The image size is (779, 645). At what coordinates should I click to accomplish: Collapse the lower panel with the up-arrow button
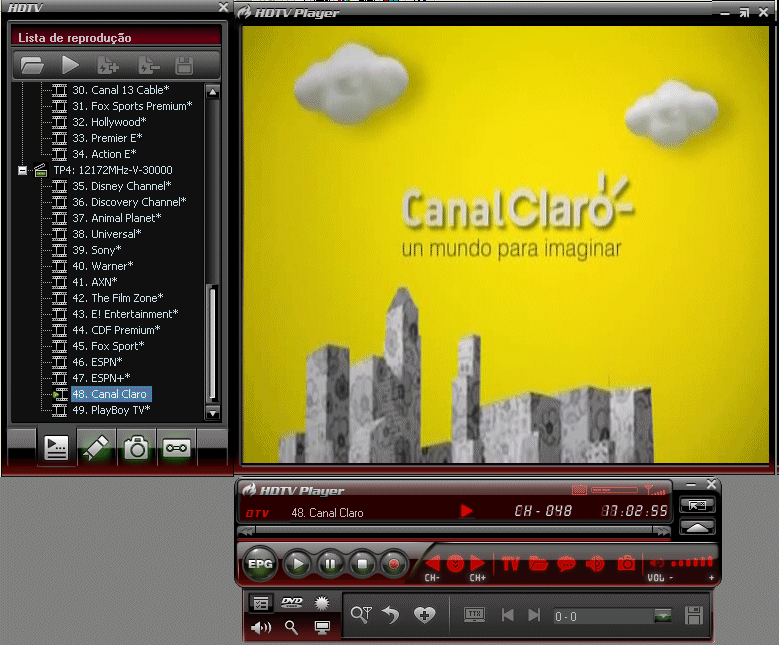[697, 527]
